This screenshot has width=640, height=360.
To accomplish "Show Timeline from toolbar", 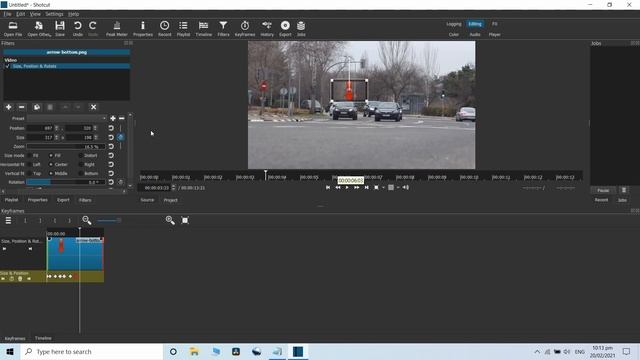I will point(203,29).
